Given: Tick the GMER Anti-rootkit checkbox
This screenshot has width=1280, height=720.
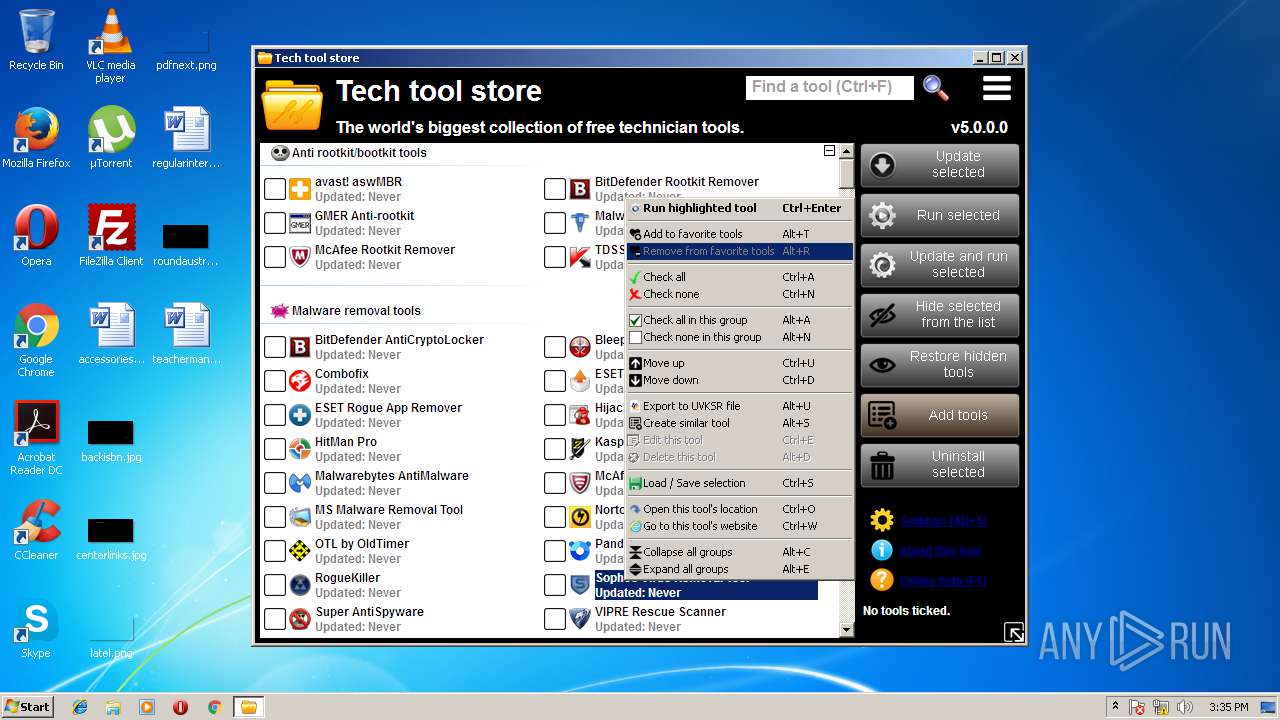Looking at the screenshot, I should point(275,223).
